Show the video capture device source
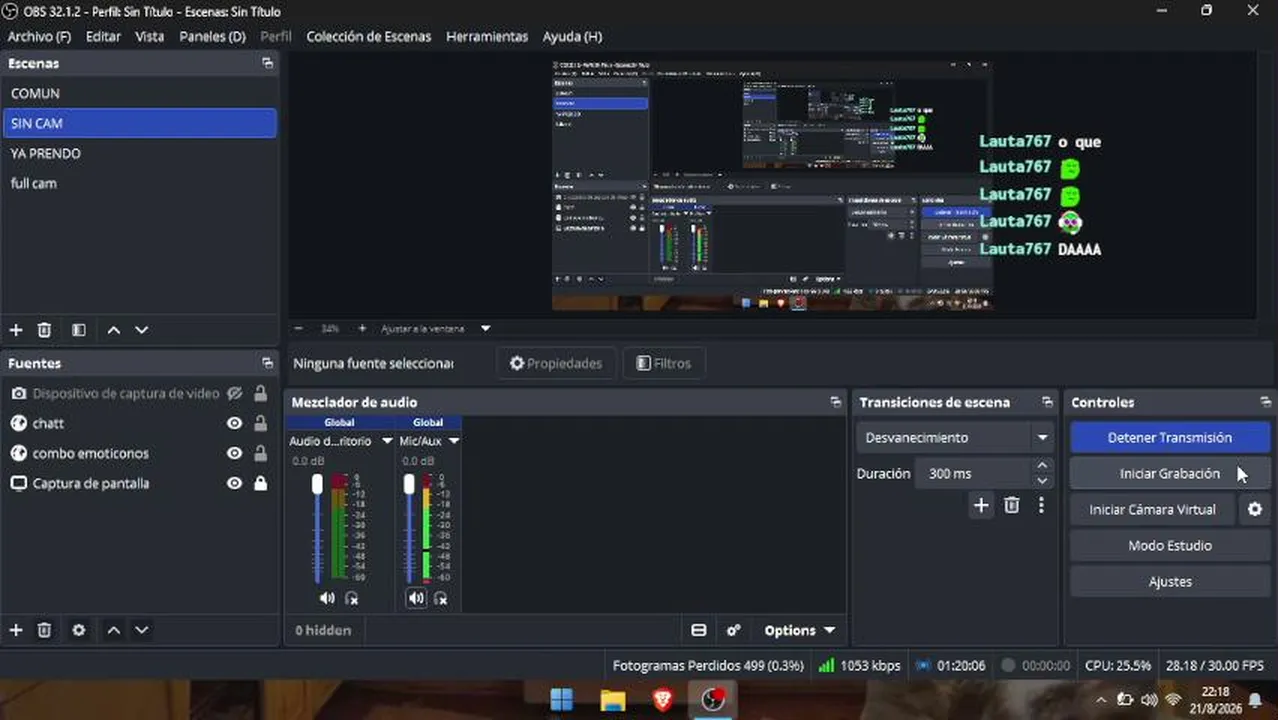1278x720 pixels. pos(234,394)
